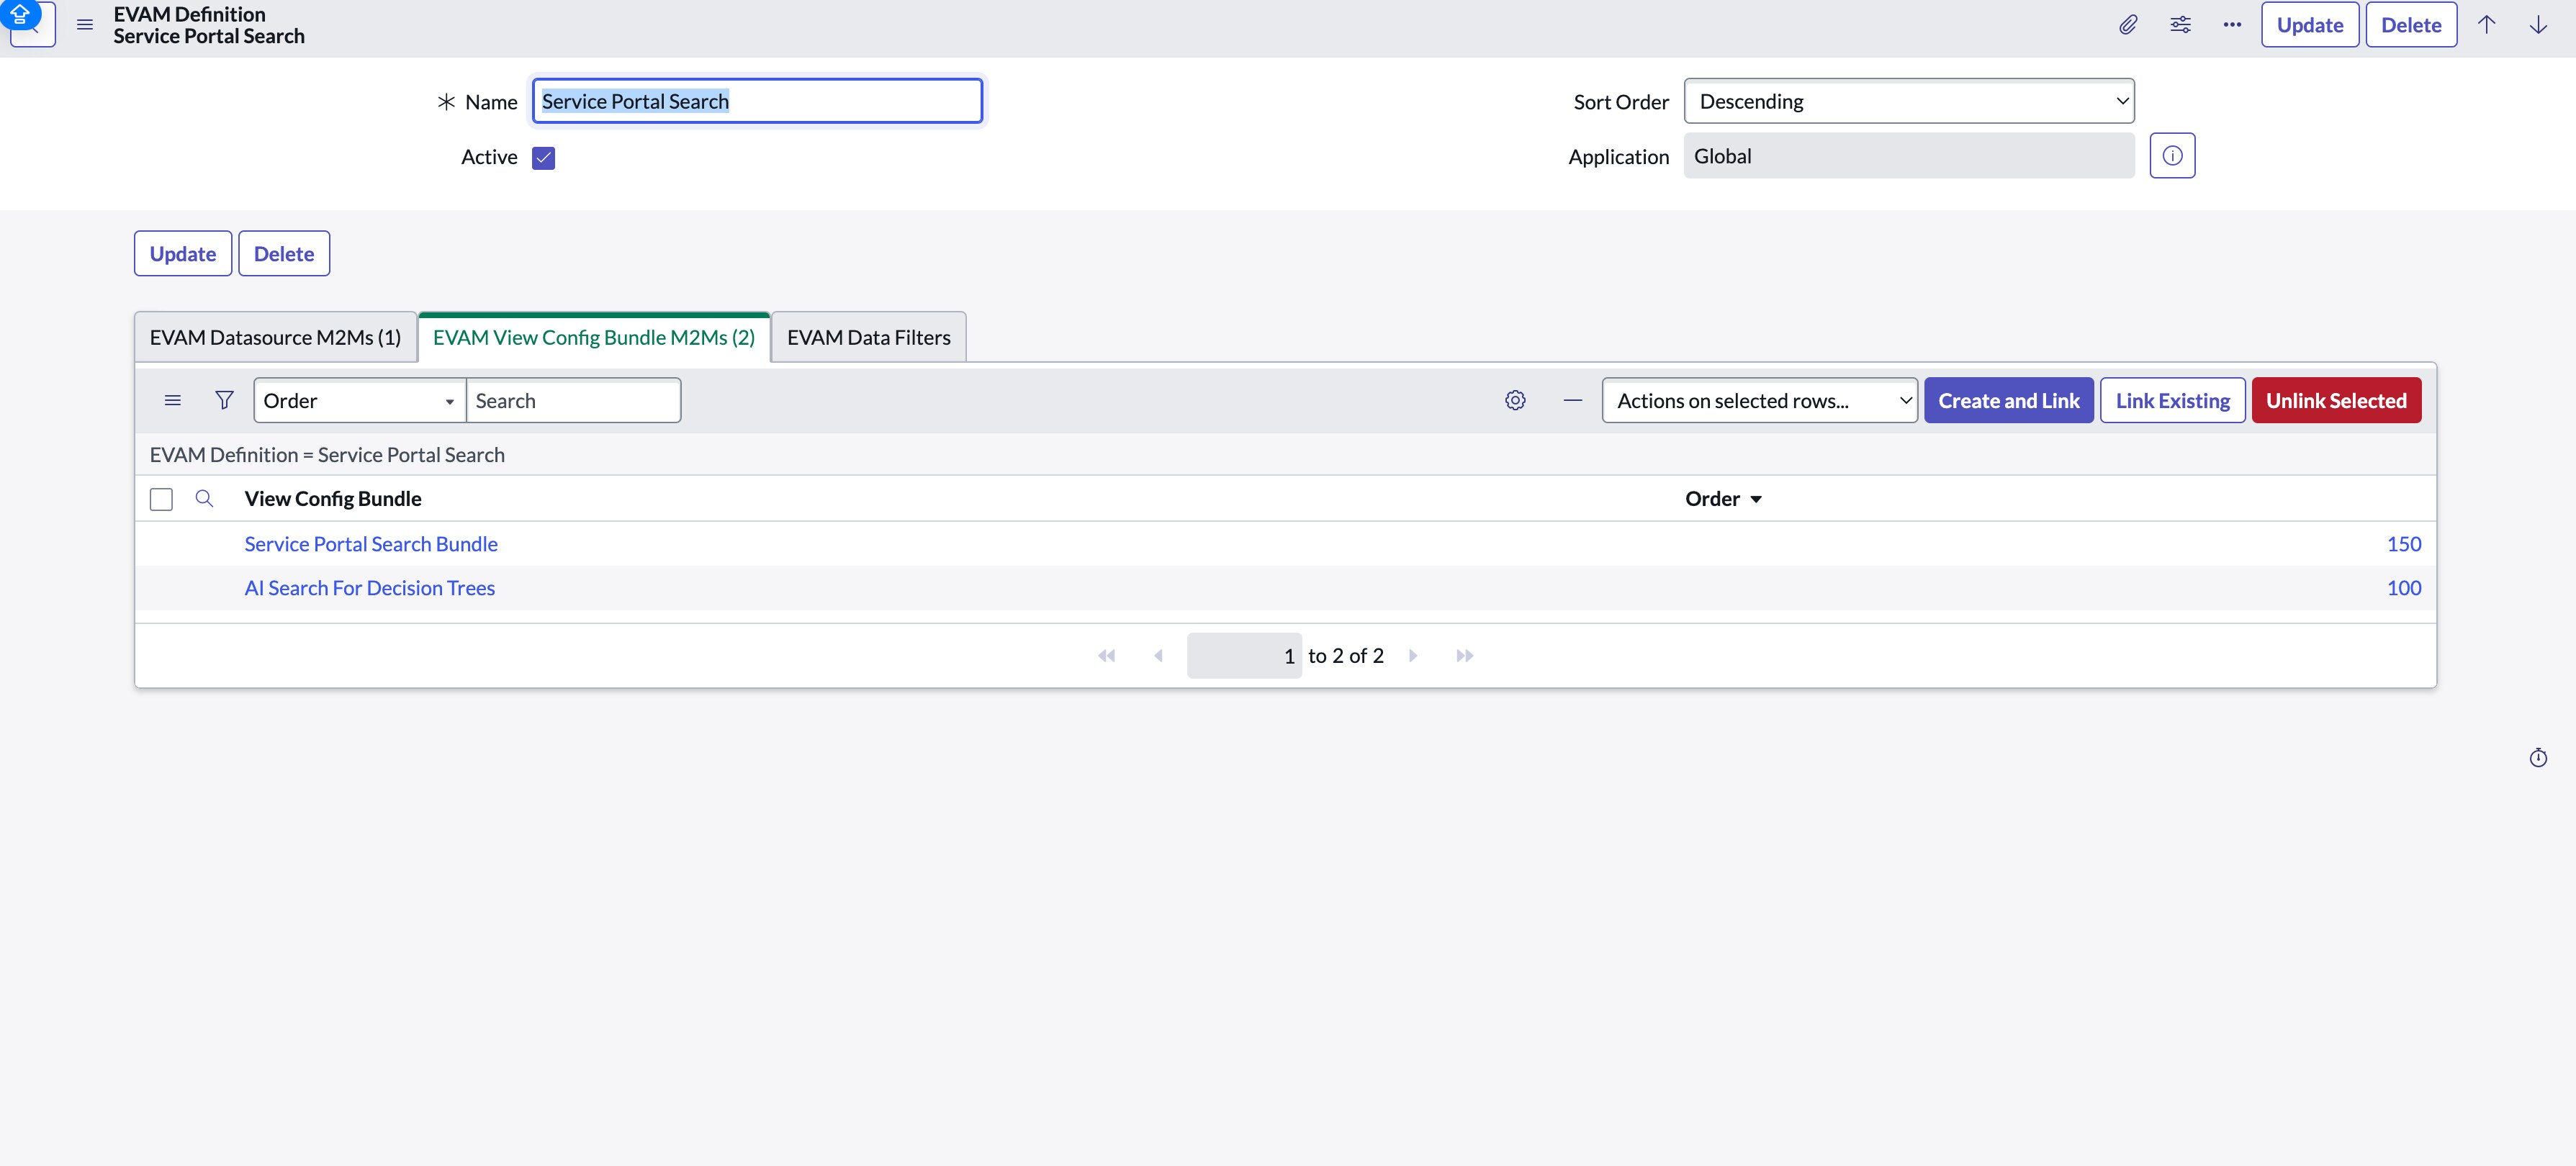The image size is (2576, 1166).
Task: Switch to EVAM Datasource M2Ms tab
Action: pos(275,337)
